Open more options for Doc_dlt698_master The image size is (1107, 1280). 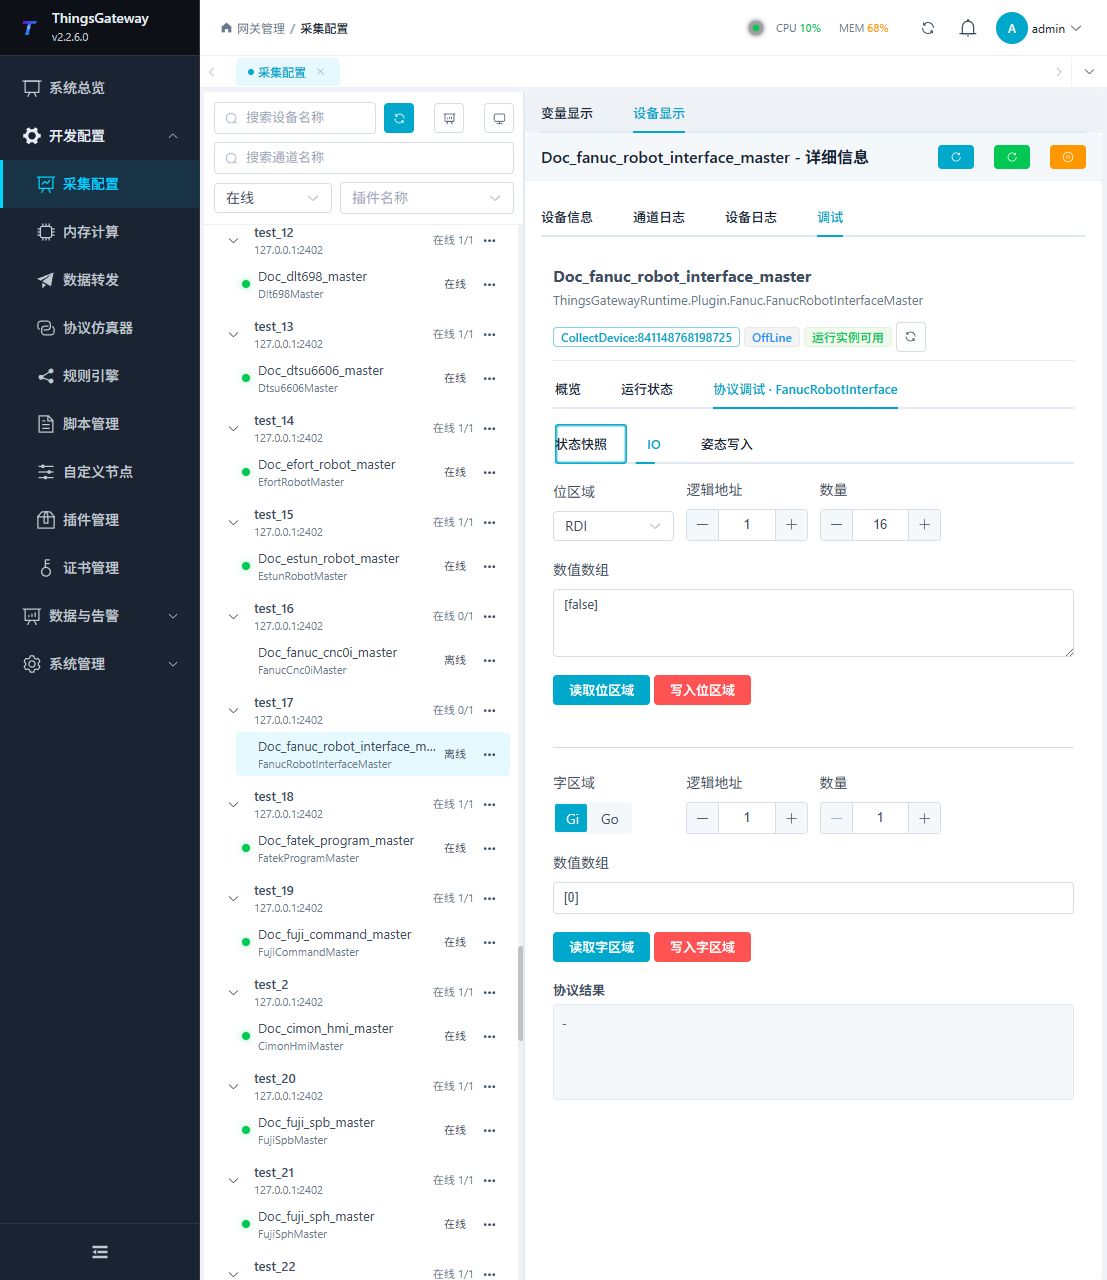pos(489,285)
